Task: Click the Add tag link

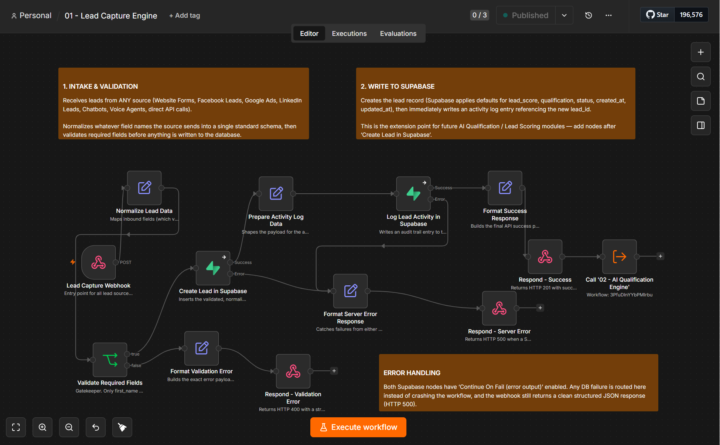Action: point(185,15)
